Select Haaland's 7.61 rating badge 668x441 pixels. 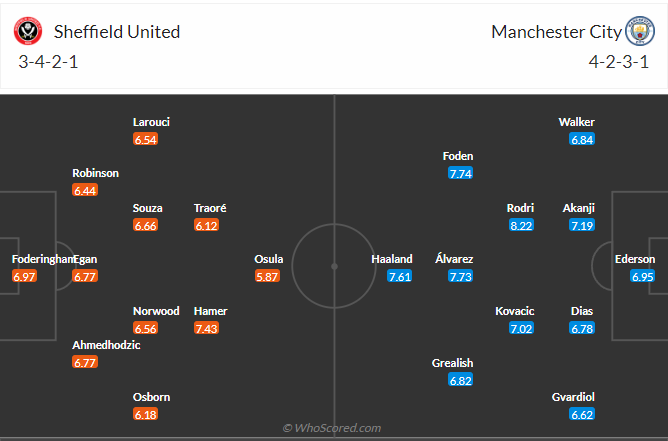pyautogui.click(x=400, y=276)
